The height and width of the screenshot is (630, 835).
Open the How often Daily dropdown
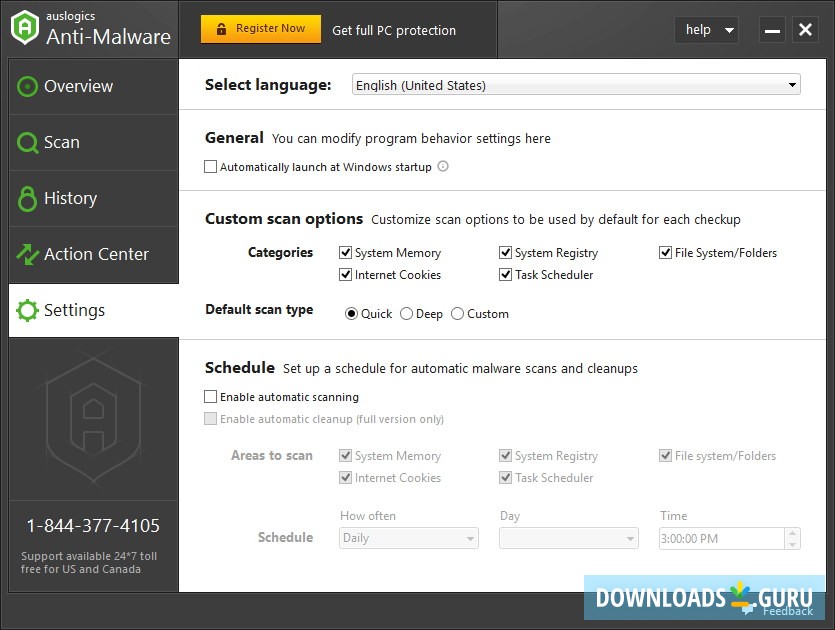click(409, 538)
